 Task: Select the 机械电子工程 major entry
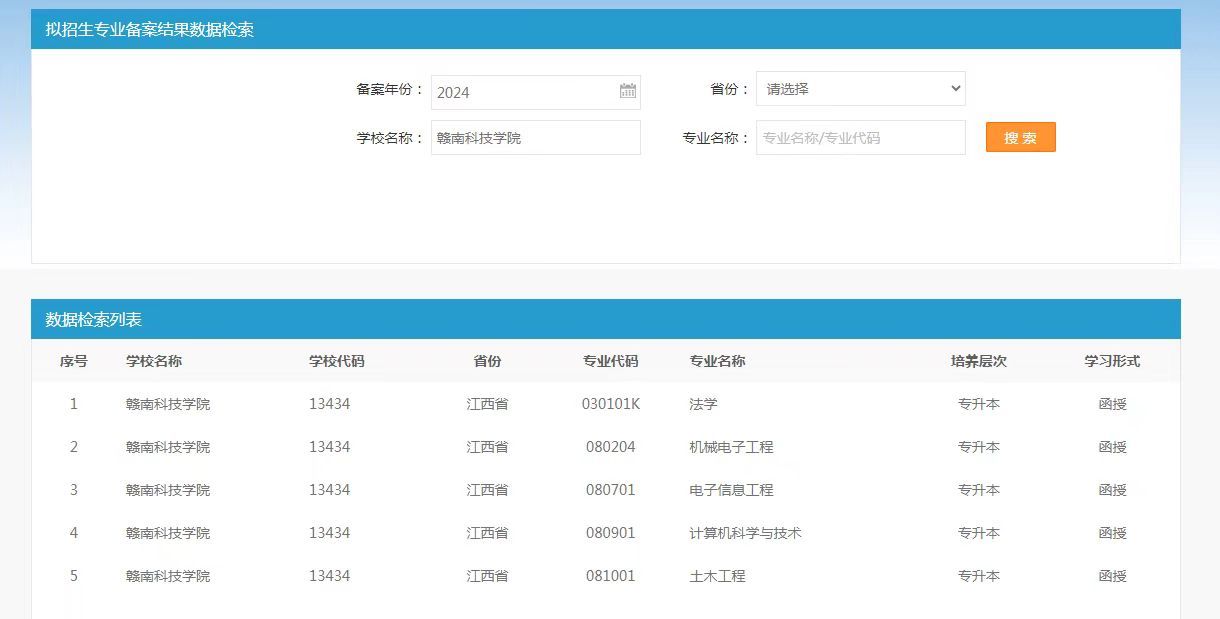coord(731,447)
